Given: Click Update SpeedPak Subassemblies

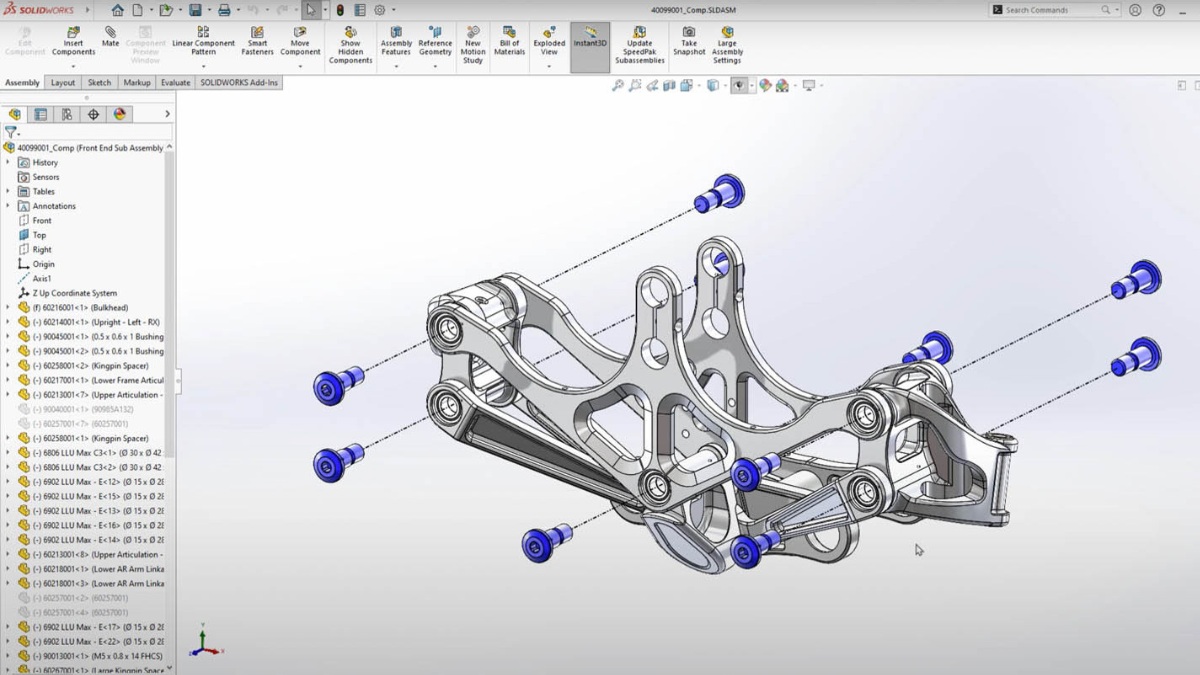Looking at the screenshot, I should pyautogui.click(x=639, y=46).
